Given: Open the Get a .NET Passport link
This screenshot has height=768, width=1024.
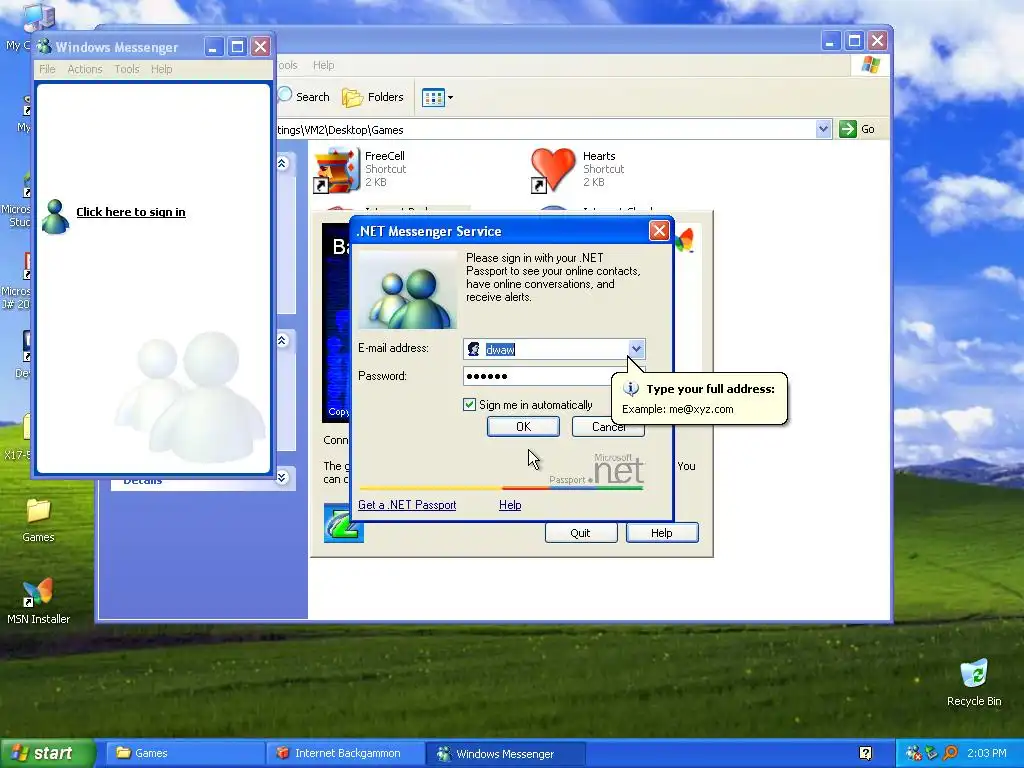Looking at the screenshot, I should pyautogui.click(x=407, y=505).
